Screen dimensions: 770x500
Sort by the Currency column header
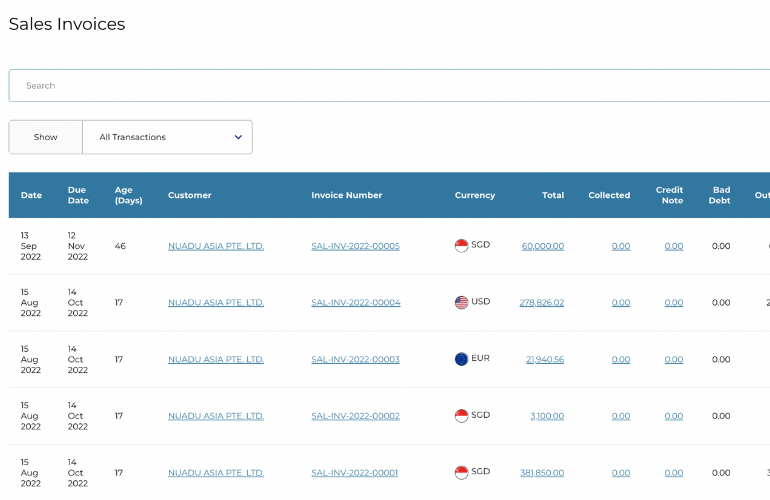pyautogui.click(x=475, y=195)
